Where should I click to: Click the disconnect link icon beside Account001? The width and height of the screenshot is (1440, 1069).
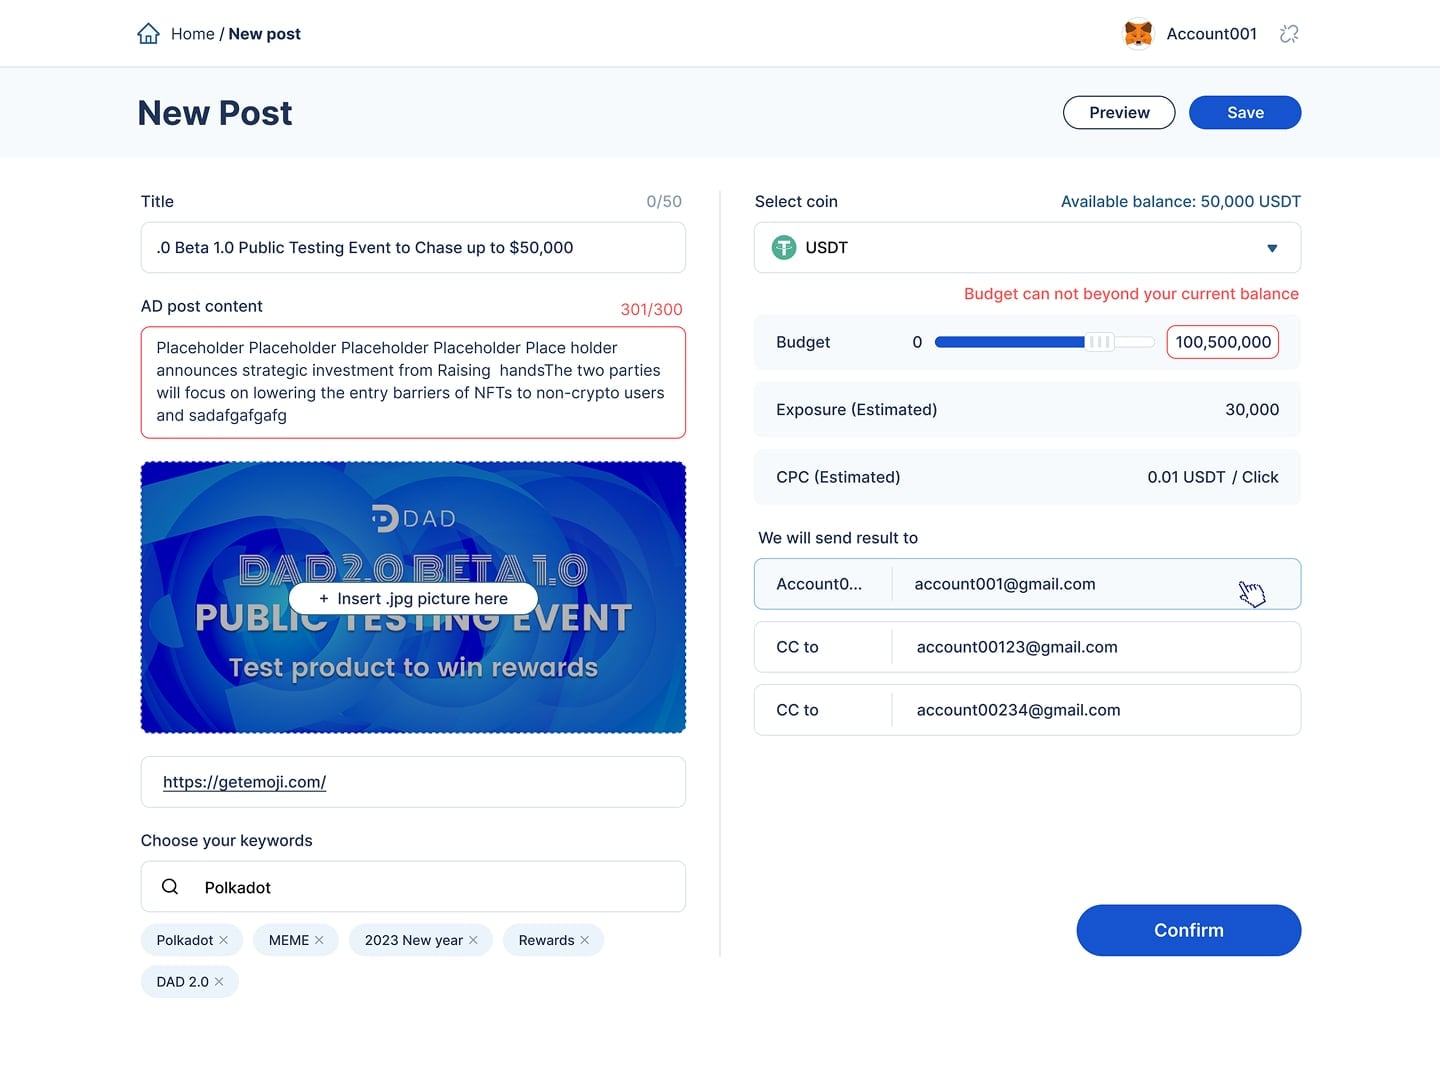point(1289,34)
